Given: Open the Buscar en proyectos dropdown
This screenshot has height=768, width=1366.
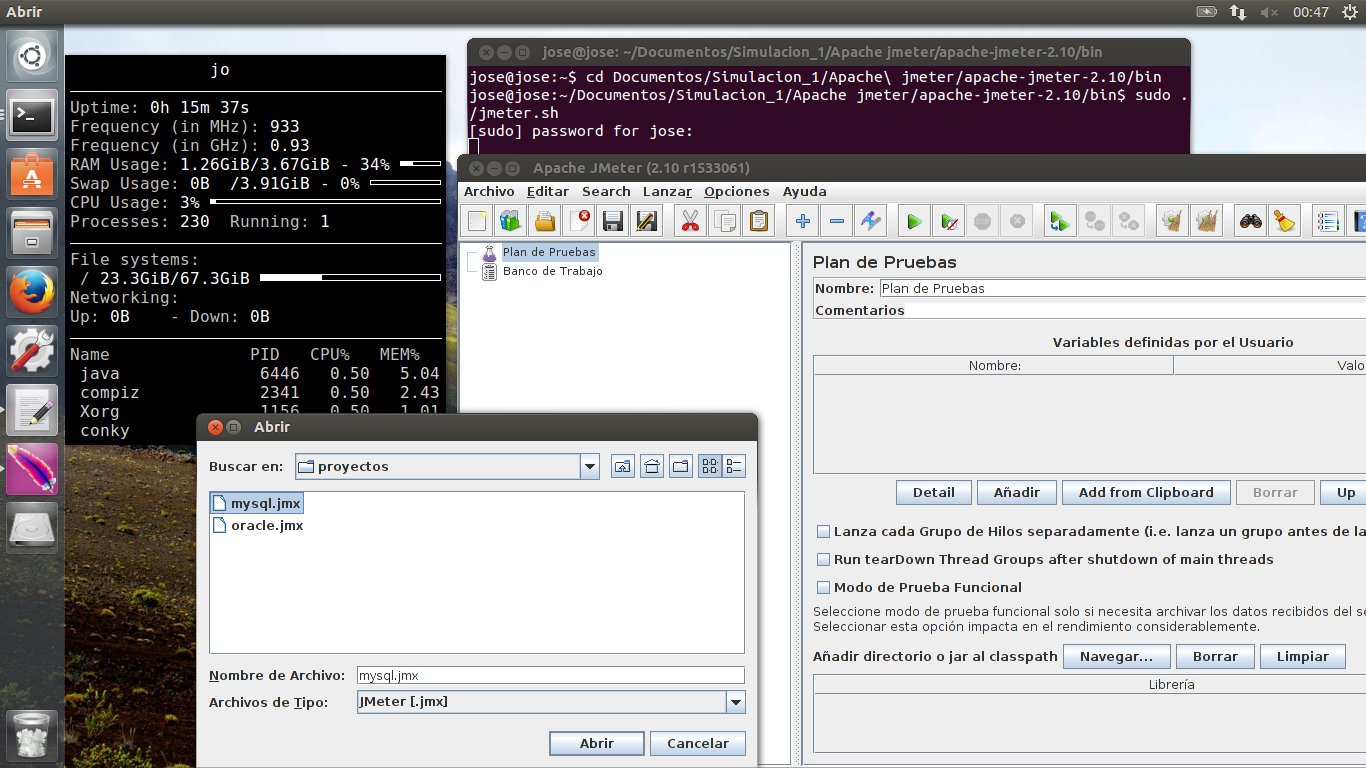Looking at the screenshot, I should pos(589,466).
